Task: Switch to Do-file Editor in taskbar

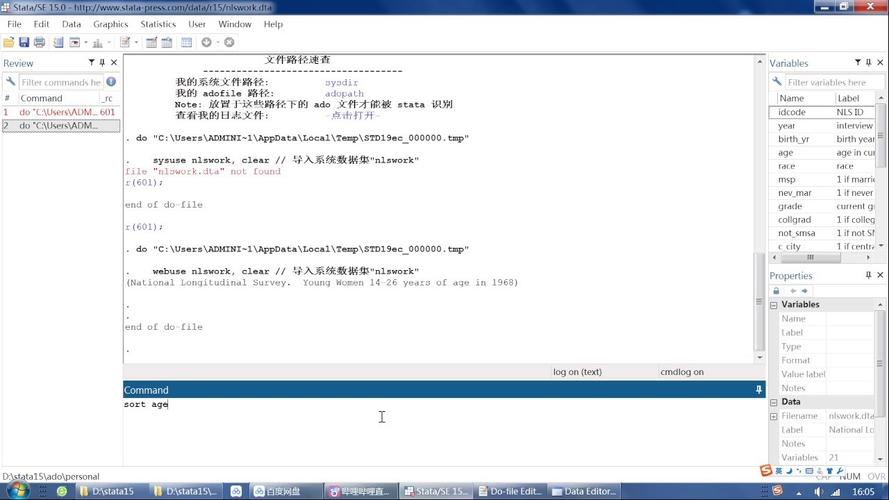Action: [510, 491]
